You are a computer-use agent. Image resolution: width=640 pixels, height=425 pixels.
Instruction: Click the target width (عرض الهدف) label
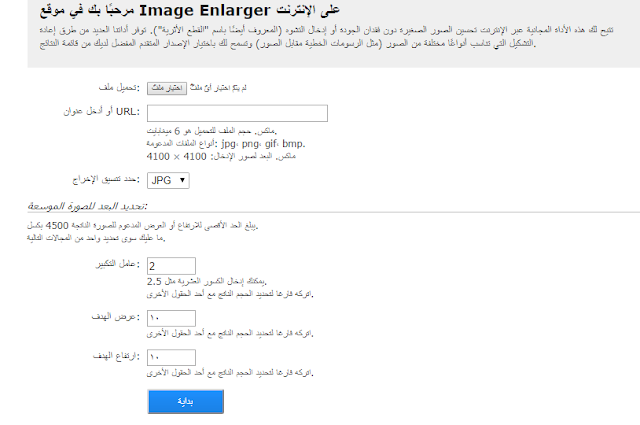coord(116,316)
